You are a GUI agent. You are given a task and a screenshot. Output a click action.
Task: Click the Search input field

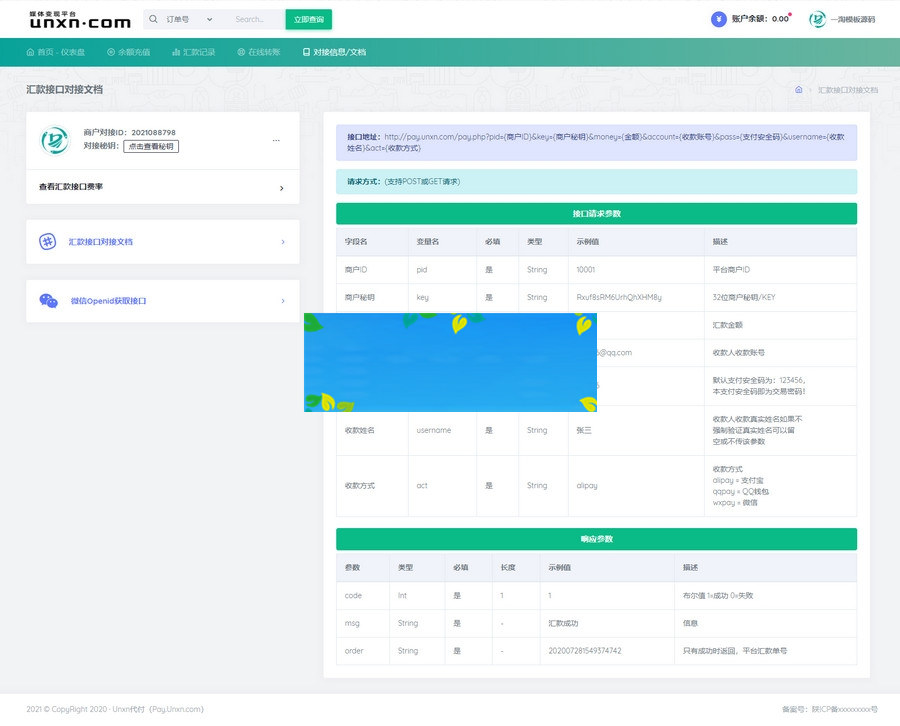pos(255,19)
